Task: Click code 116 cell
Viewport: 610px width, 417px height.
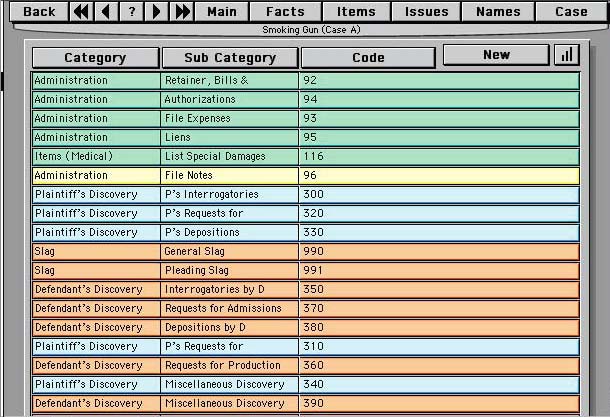Action: (440, 156)
